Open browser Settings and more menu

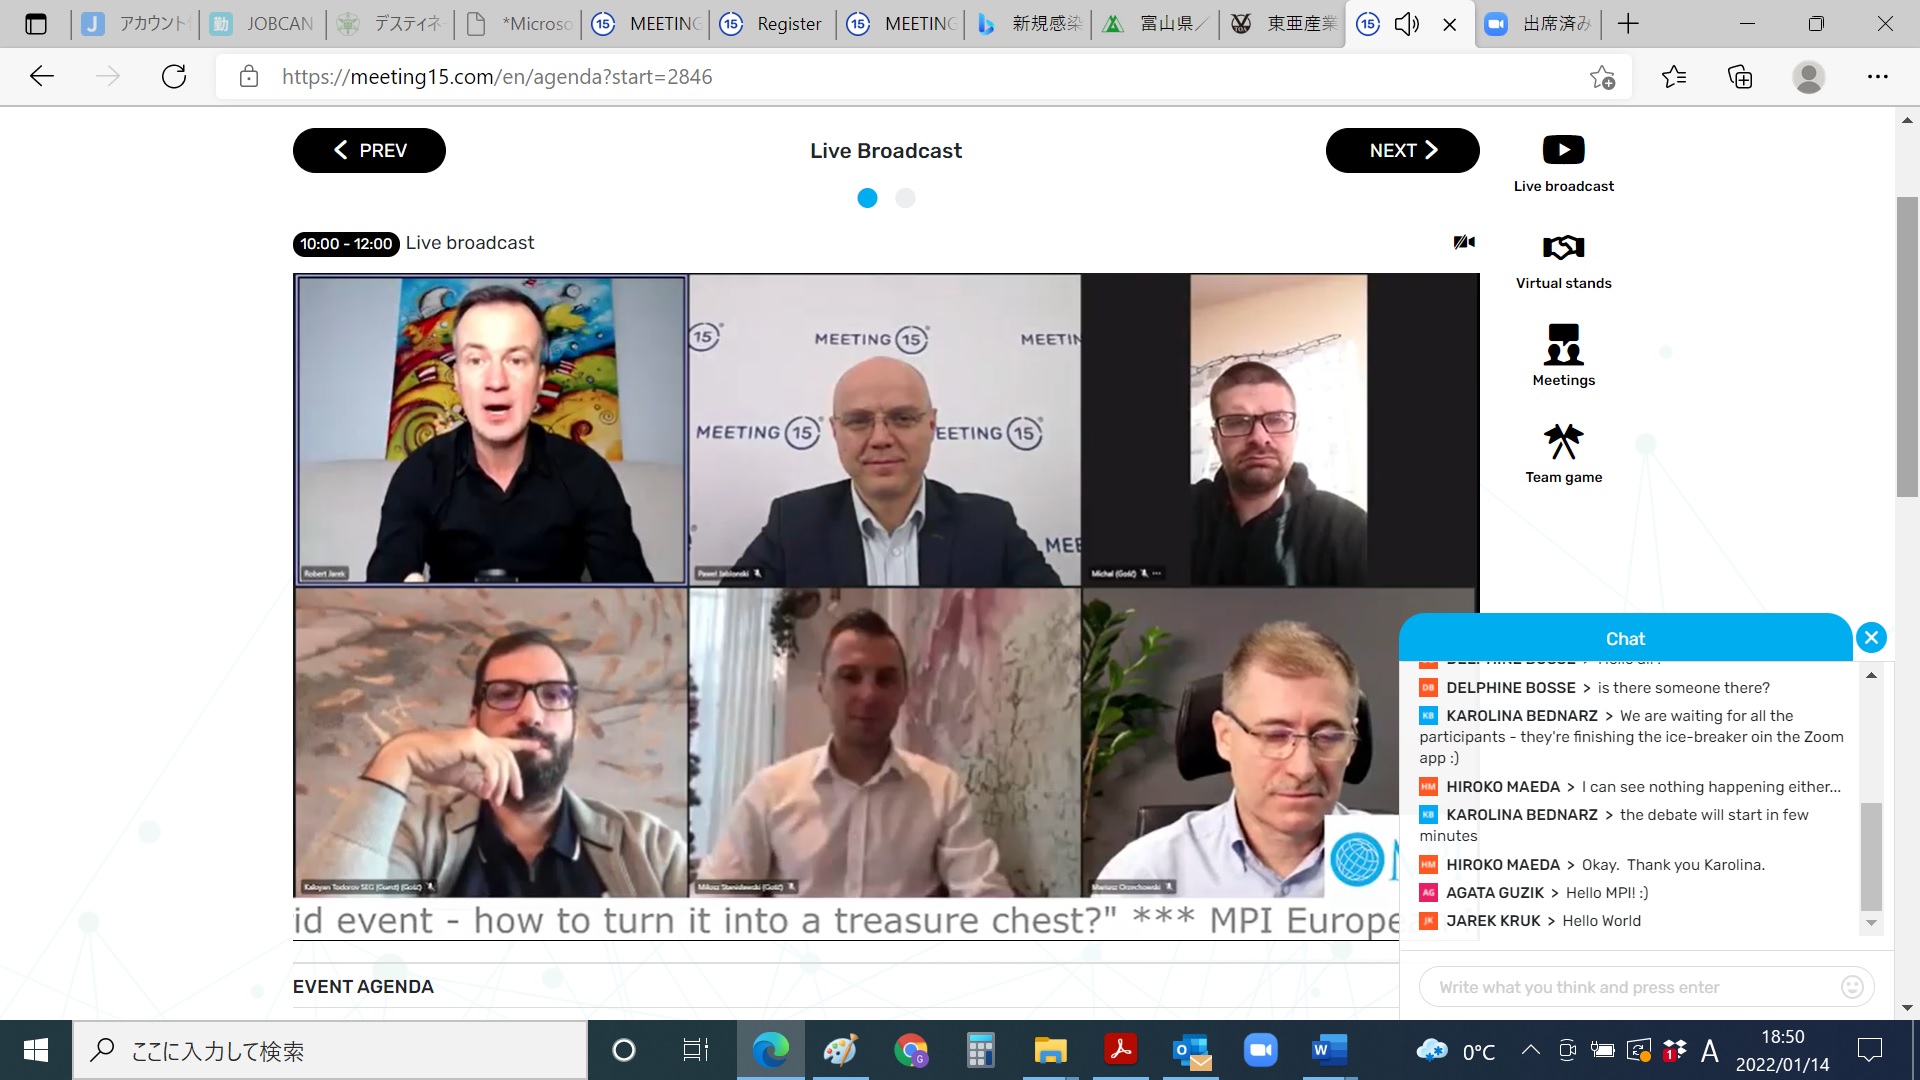pos(1877,76)
